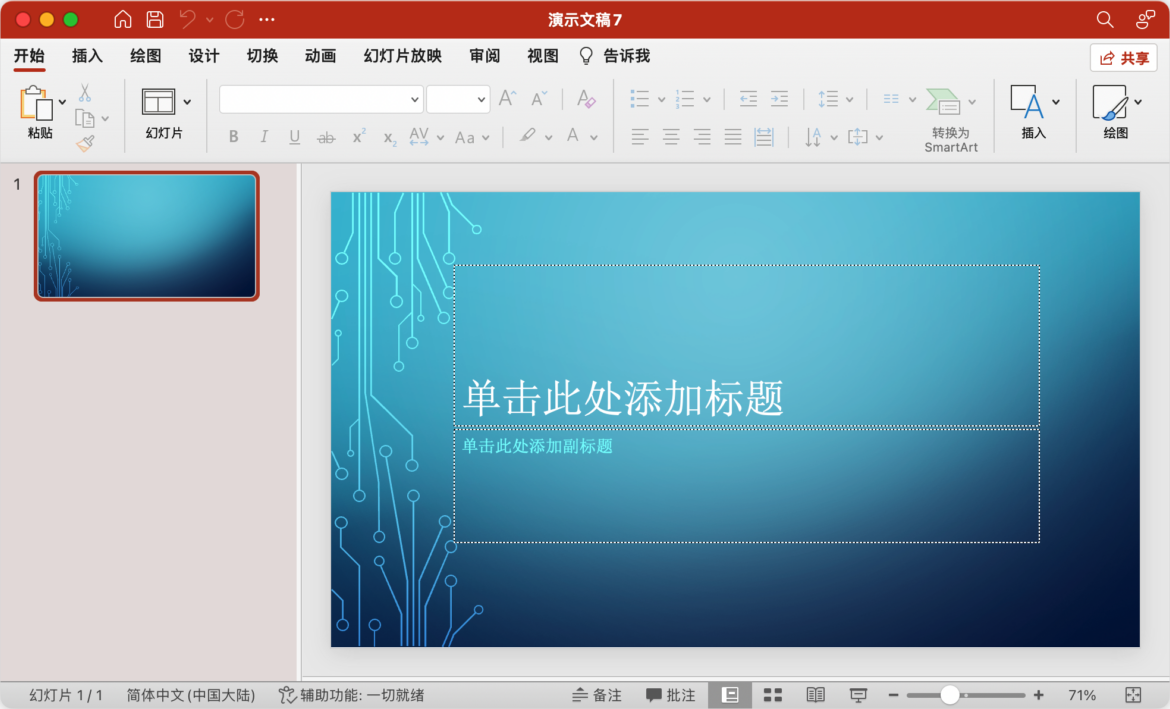Decrease the list indent level
Viewport: 1170px width, 709px height.
click(x=748, y=99)
